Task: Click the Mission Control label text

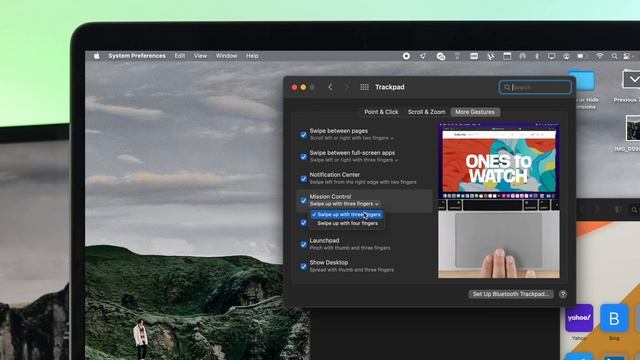Action: click(x=330, y=196)
